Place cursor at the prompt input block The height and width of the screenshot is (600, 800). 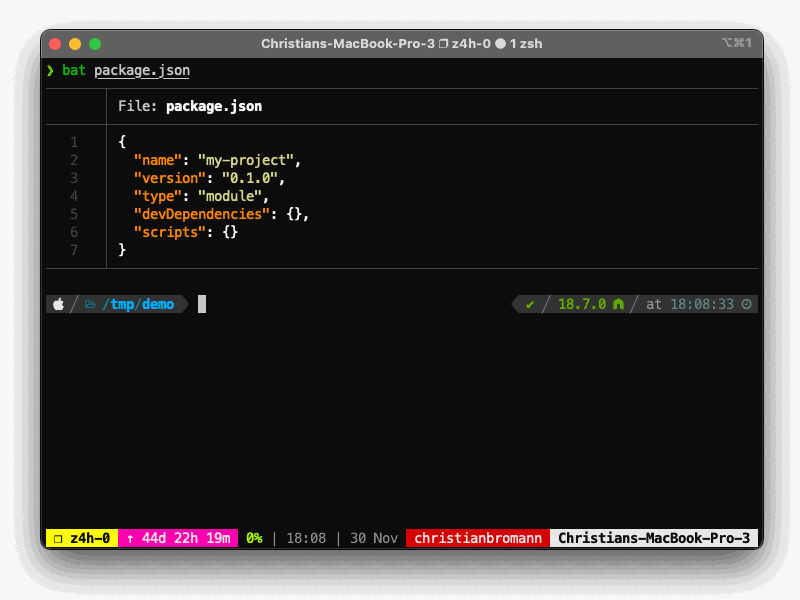[x=202, y=304]
